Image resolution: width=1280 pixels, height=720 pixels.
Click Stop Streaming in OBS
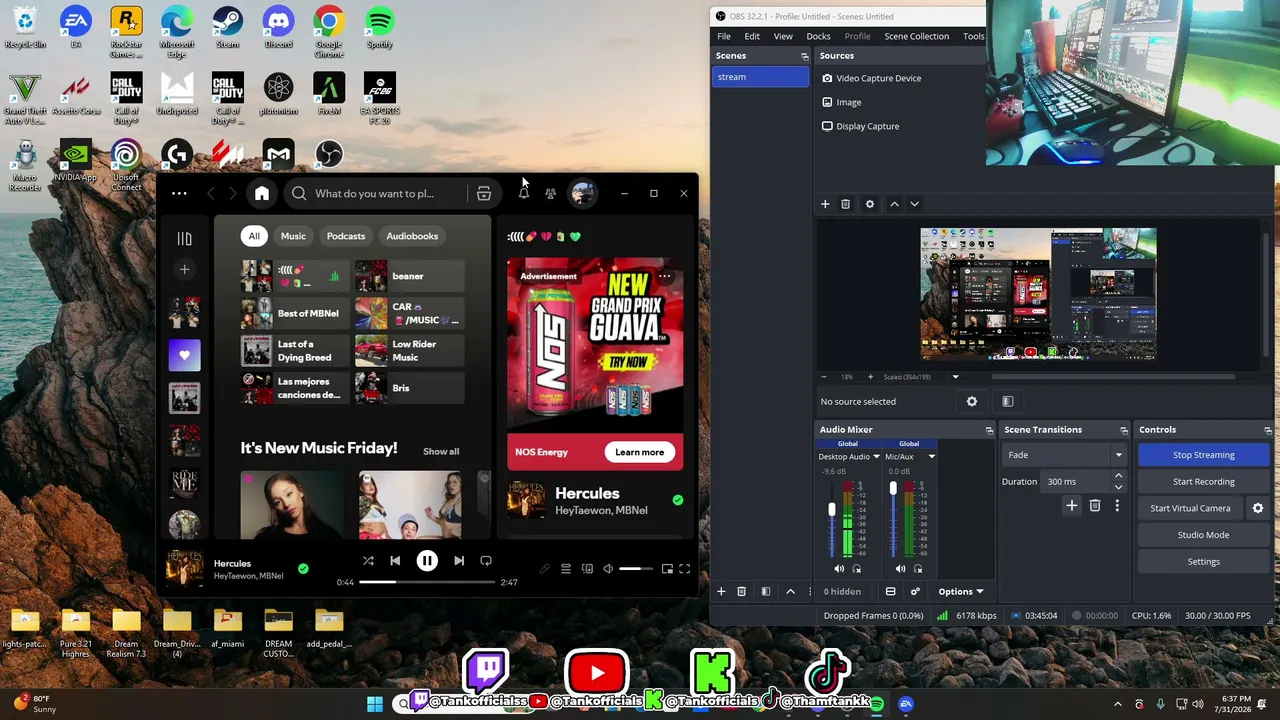pos(1204,455)
